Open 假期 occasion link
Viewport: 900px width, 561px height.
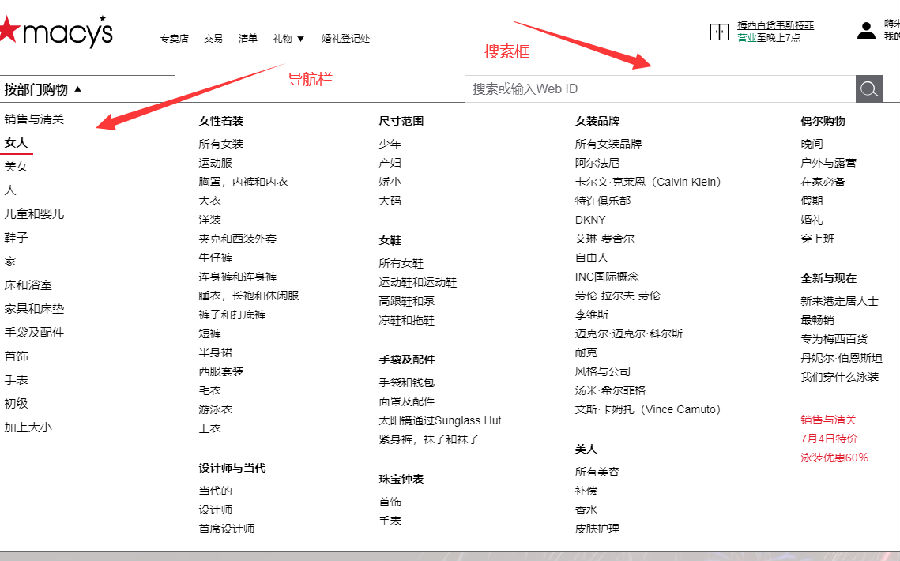812,200
